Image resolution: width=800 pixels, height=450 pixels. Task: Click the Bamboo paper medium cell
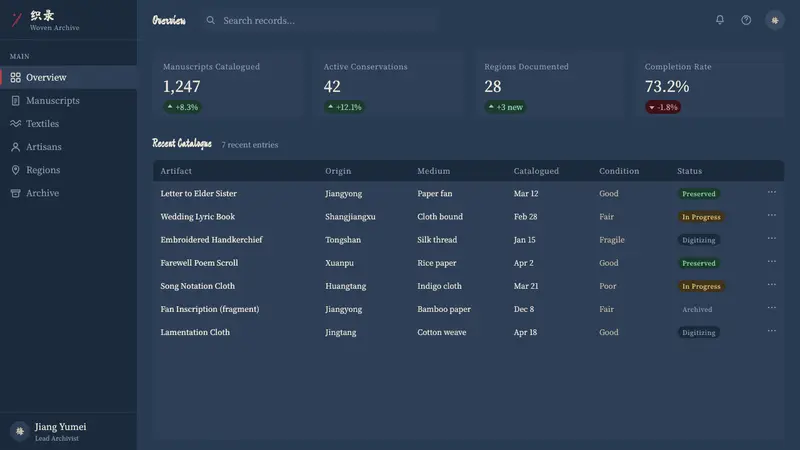pyautogui.click(x=444, y=309)
